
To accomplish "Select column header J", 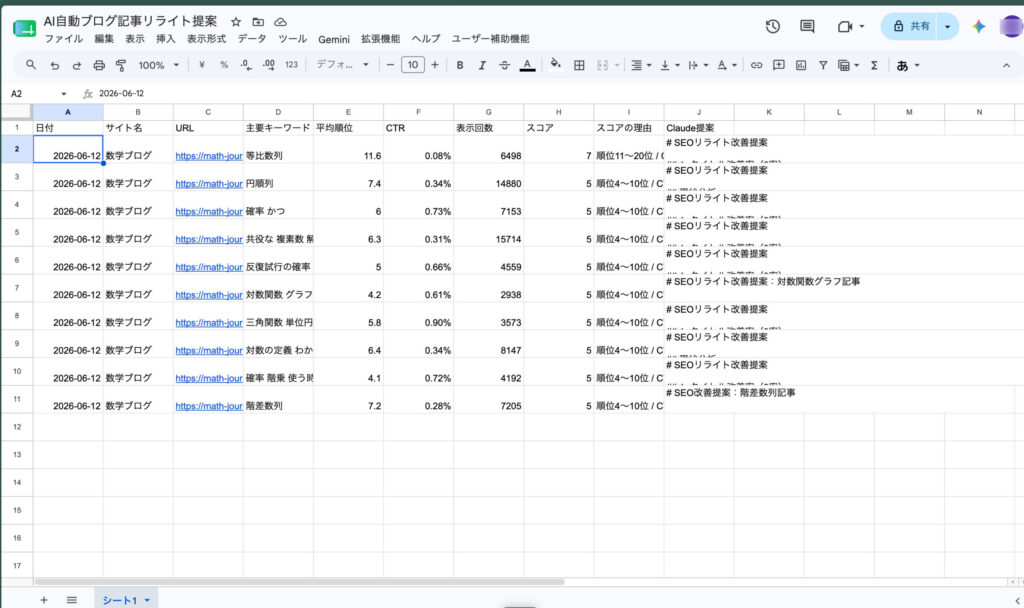I will [x=699, y=112].
